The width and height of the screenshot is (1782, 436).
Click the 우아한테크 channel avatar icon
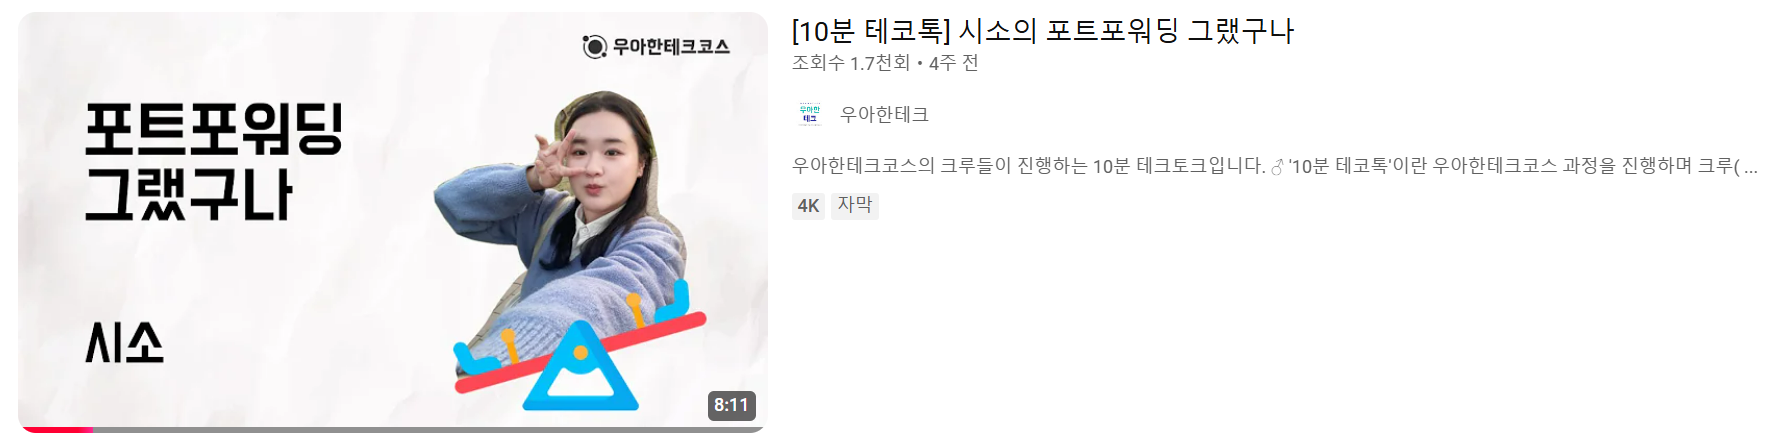[x=810, y=114]
